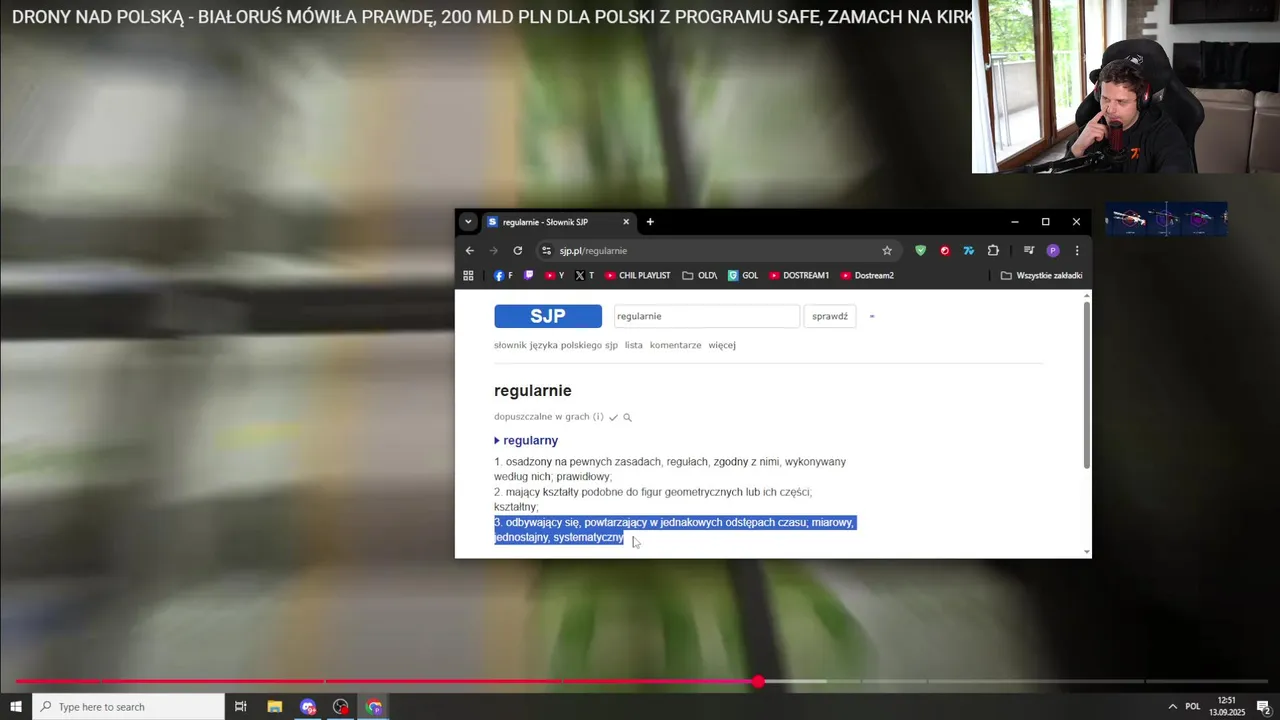Open the Discord-like purple taskbar app
Image resolution: width=1280 pixels, height=720 pixels.
click(308, 707)
